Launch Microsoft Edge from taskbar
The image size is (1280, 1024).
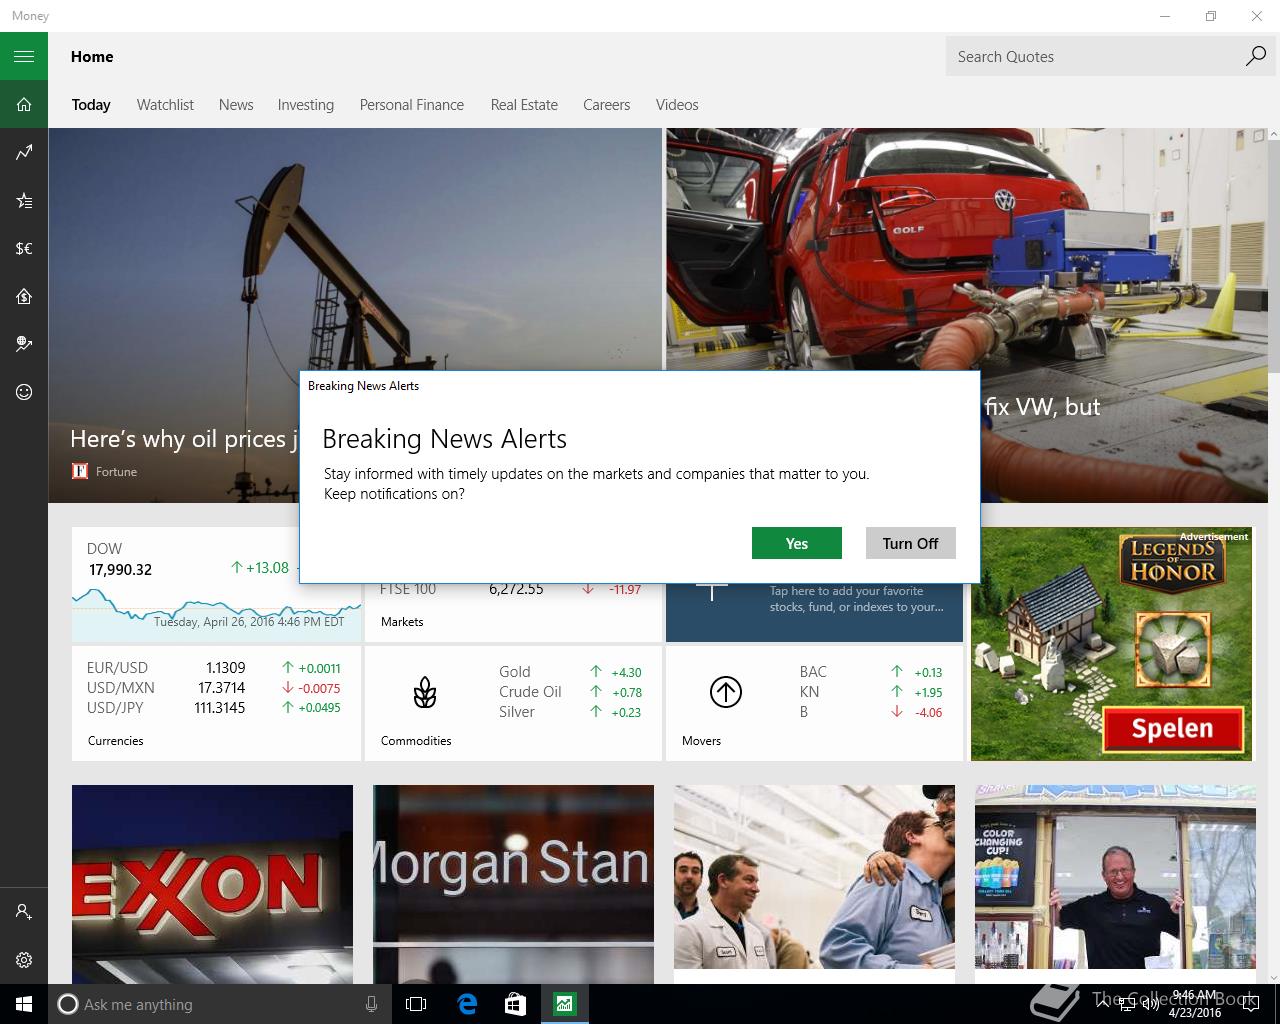pos(466,1004)
